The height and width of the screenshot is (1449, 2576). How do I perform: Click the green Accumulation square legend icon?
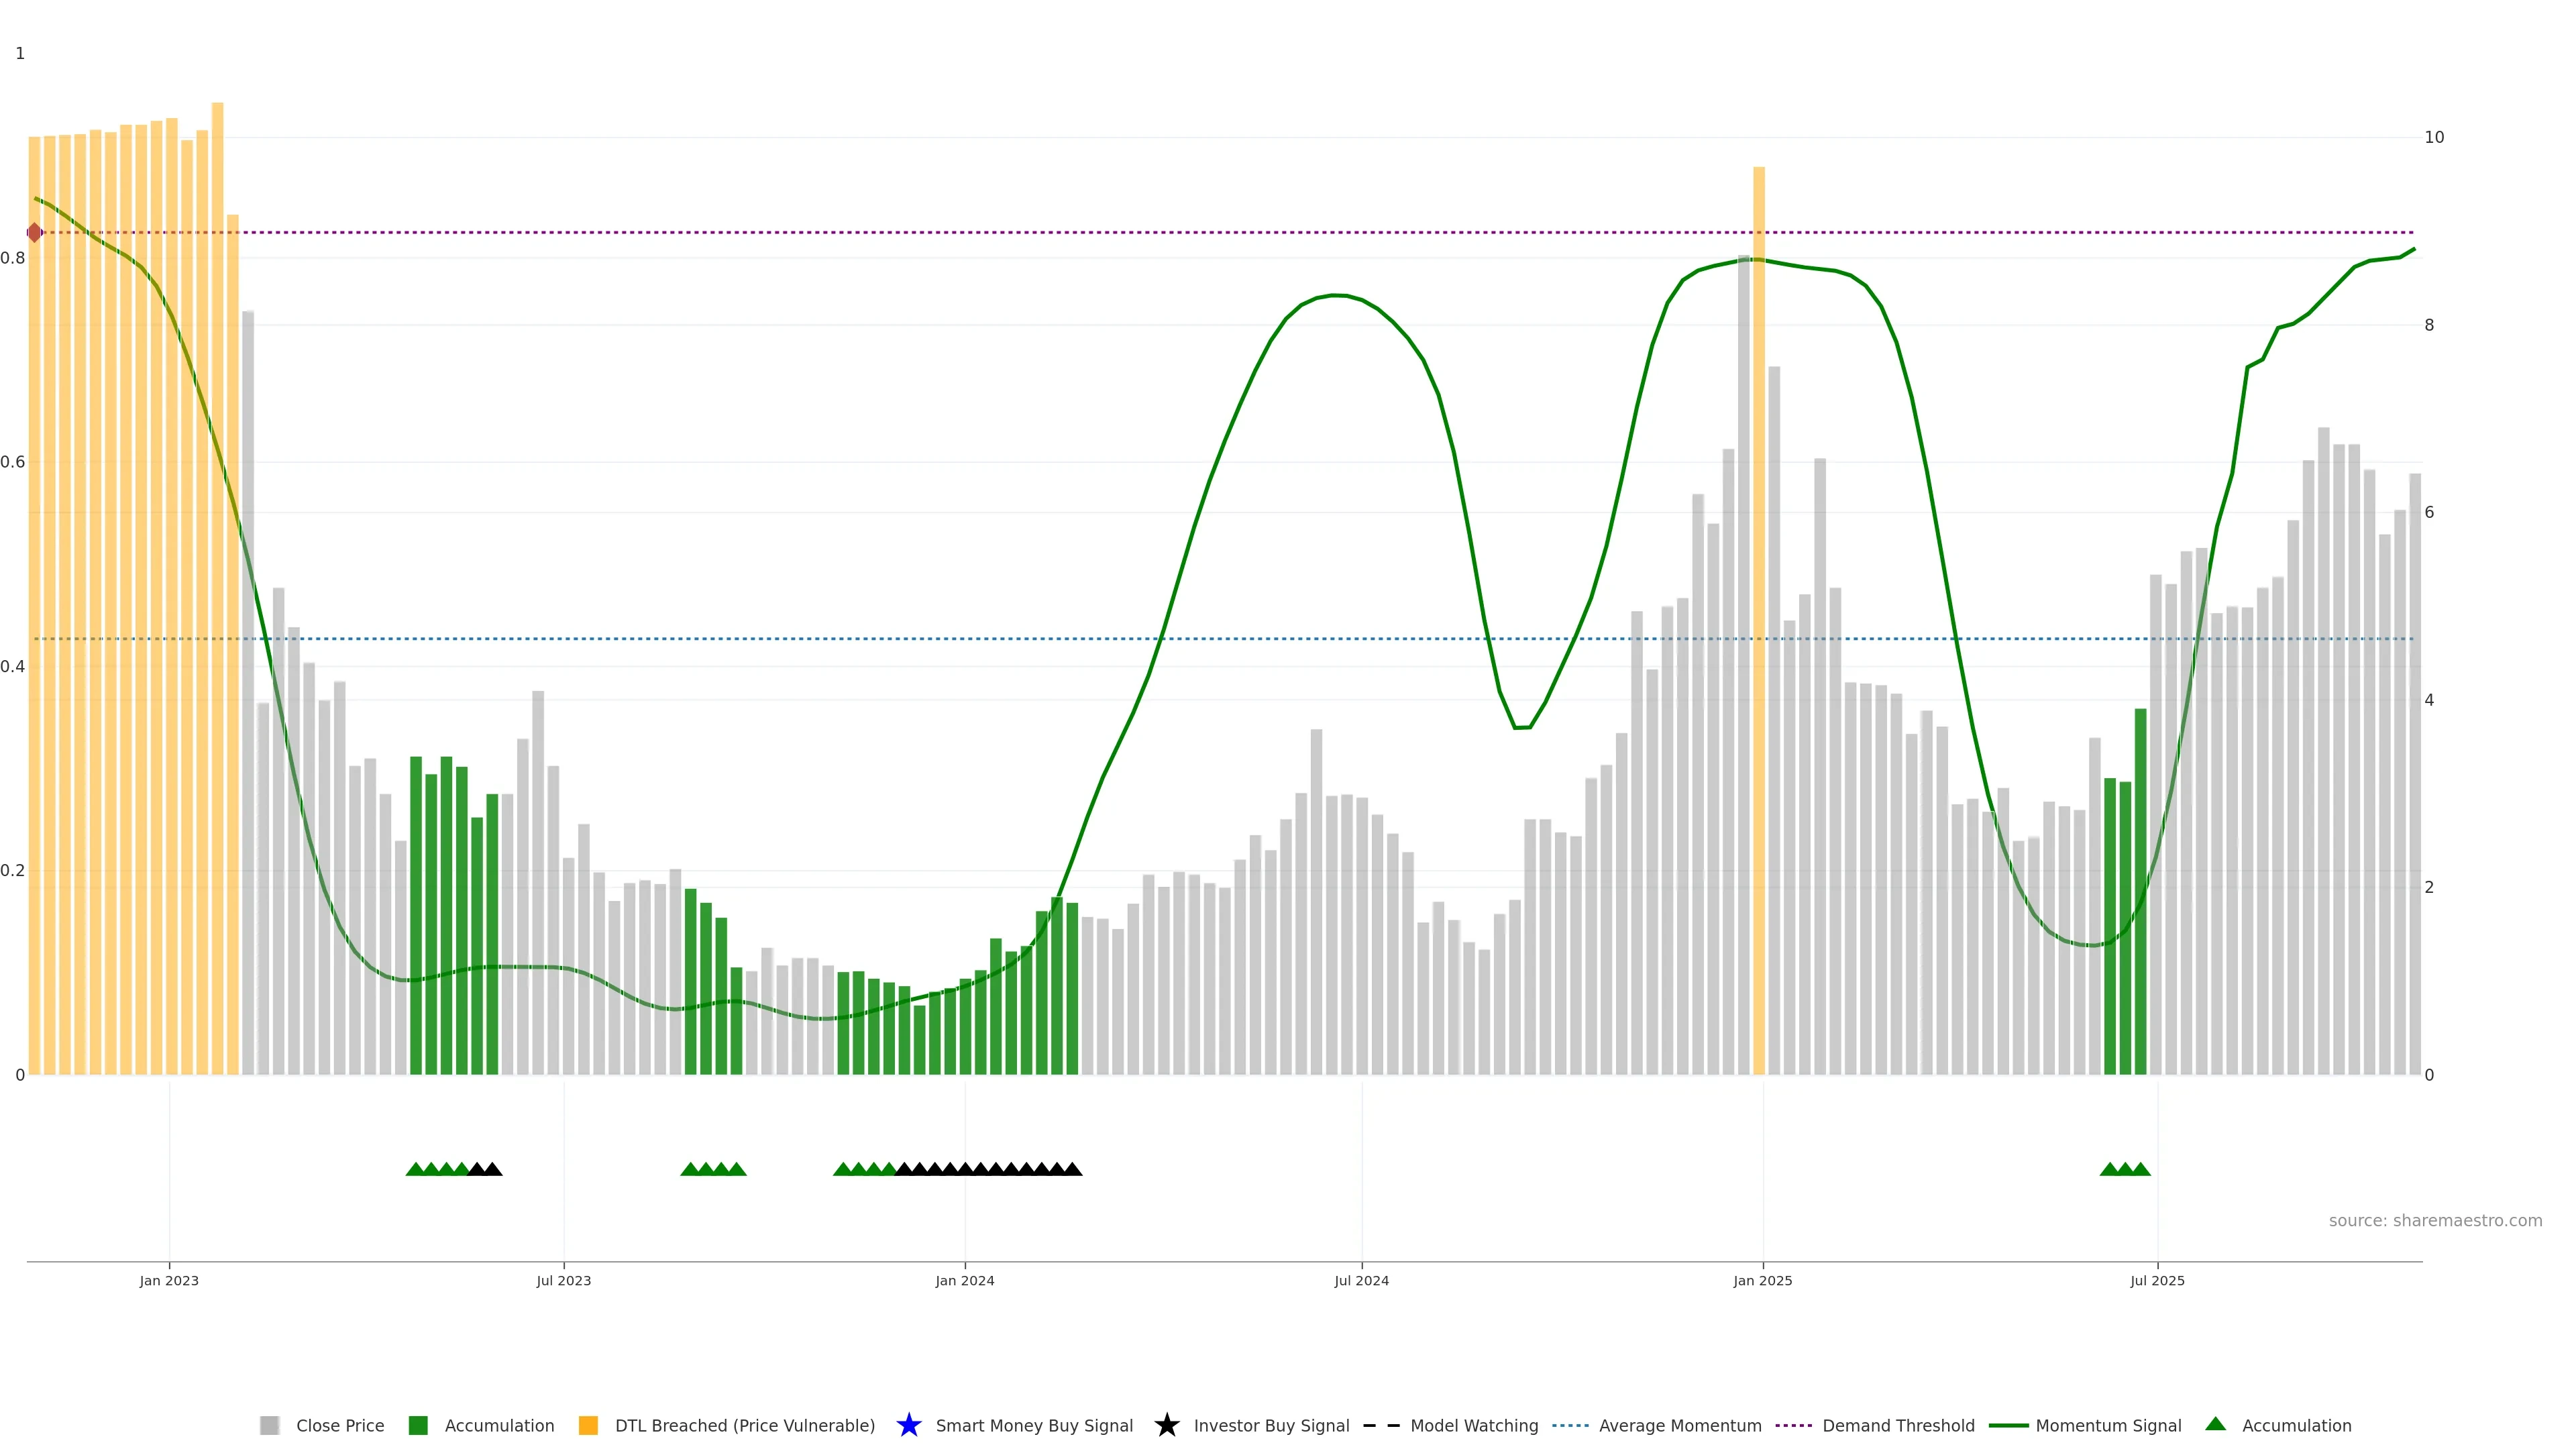click(x=418, y=1425)
